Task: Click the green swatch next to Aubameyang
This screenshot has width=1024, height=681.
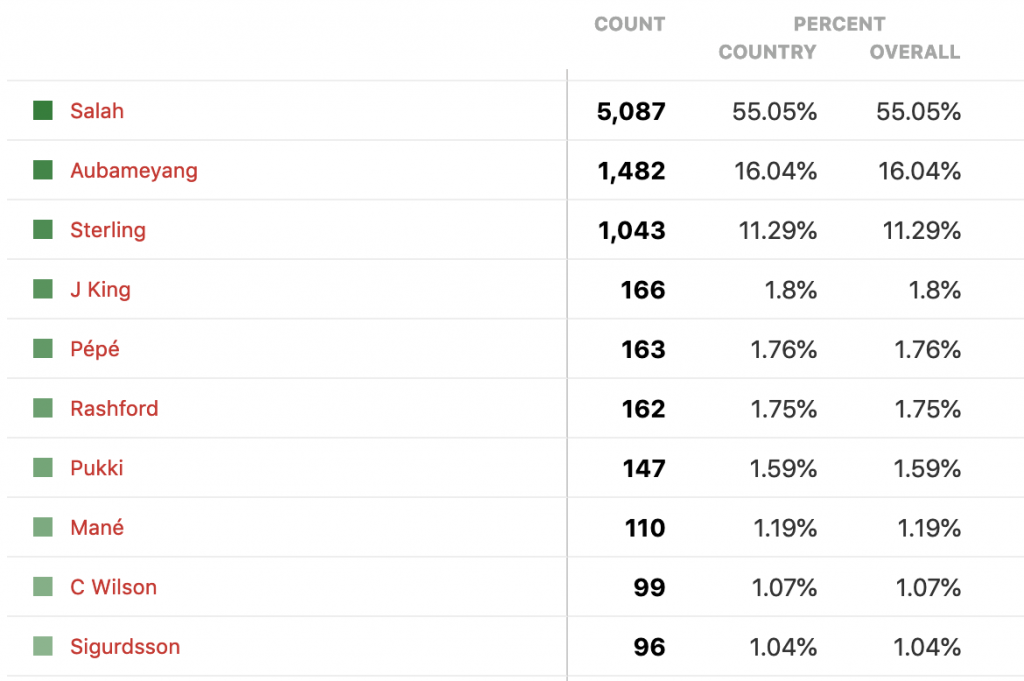Action: click(43, 170)
